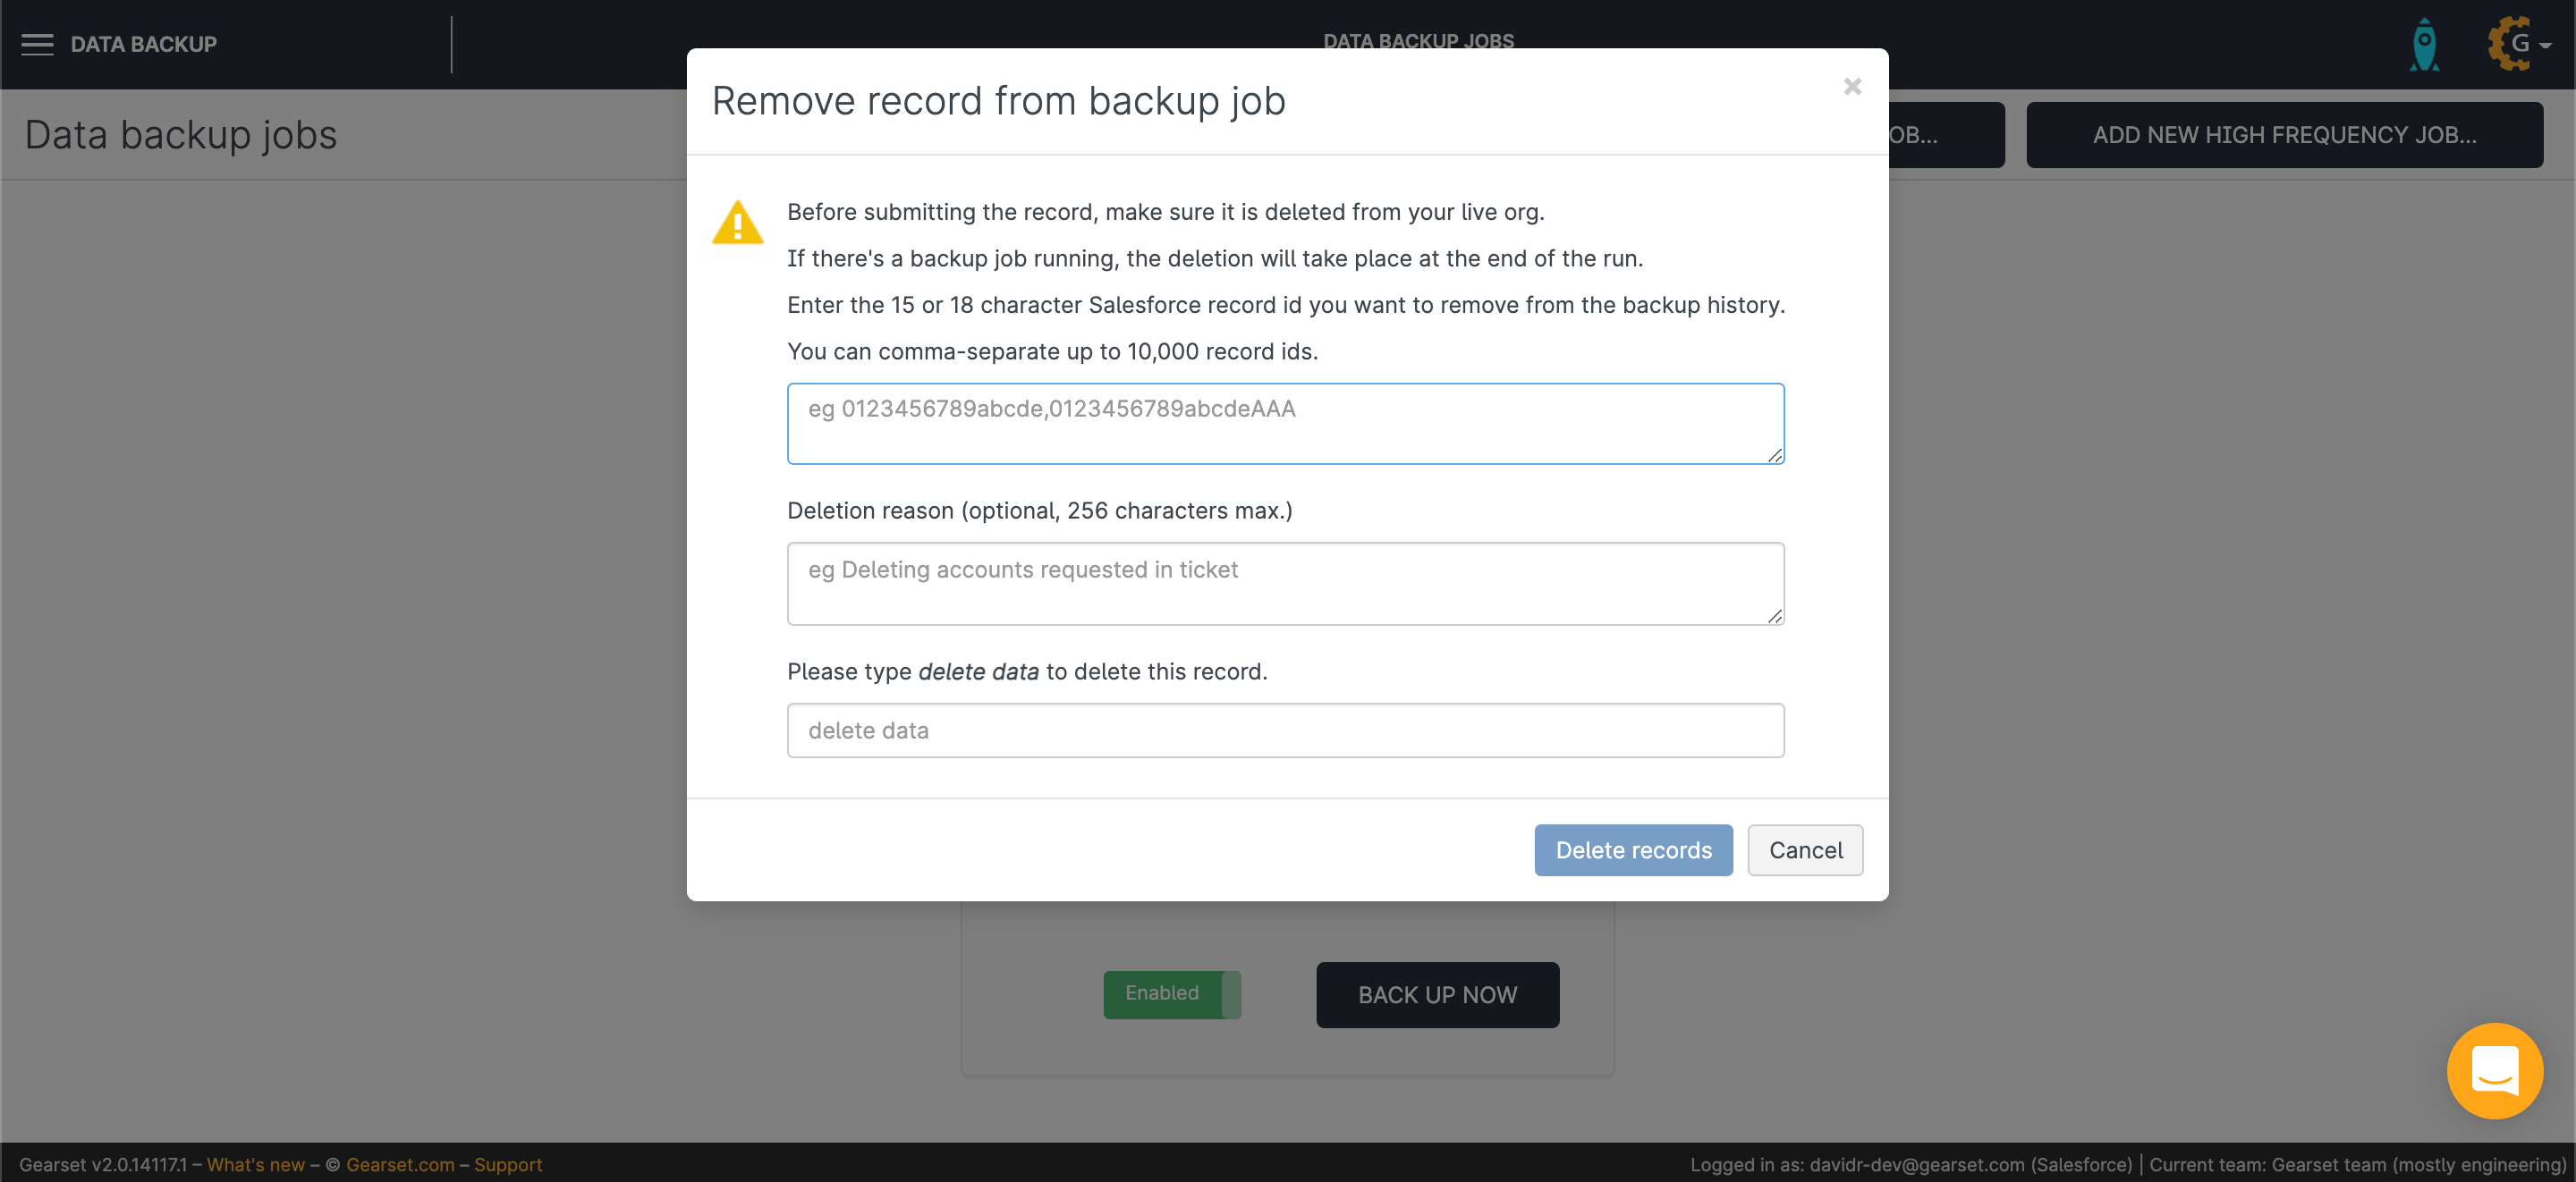Screen dimensions: 2576x1182
Task: Cancel the record removal dialog
Action: click(1804, 850)
